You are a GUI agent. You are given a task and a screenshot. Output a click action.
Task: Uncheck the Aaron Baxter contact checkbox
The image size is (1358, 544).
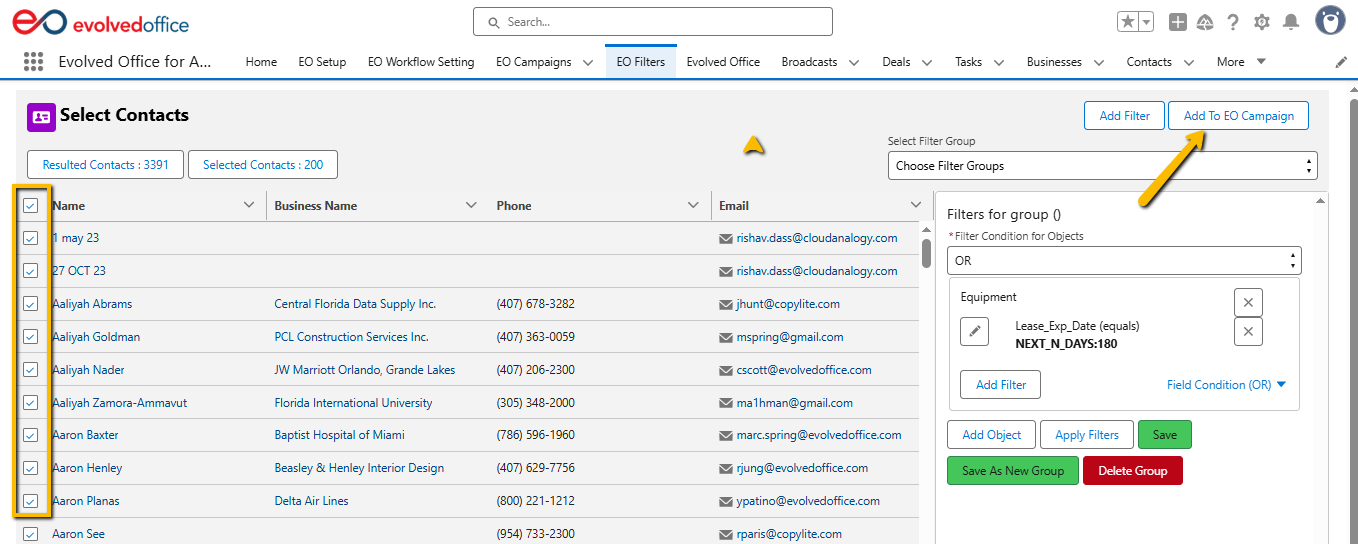31,435
